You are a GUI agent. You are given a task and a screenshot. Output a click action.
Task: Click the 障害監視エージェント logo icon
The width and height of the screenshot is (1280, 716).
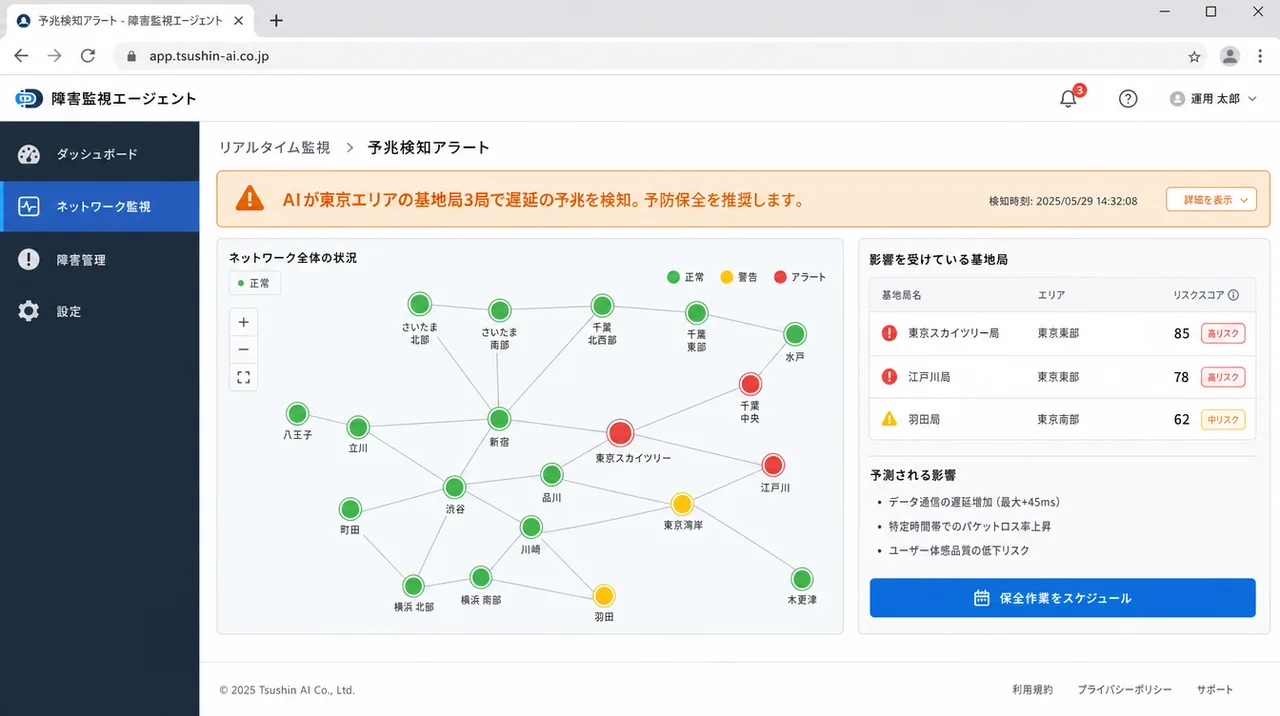[x=29, y=98]
